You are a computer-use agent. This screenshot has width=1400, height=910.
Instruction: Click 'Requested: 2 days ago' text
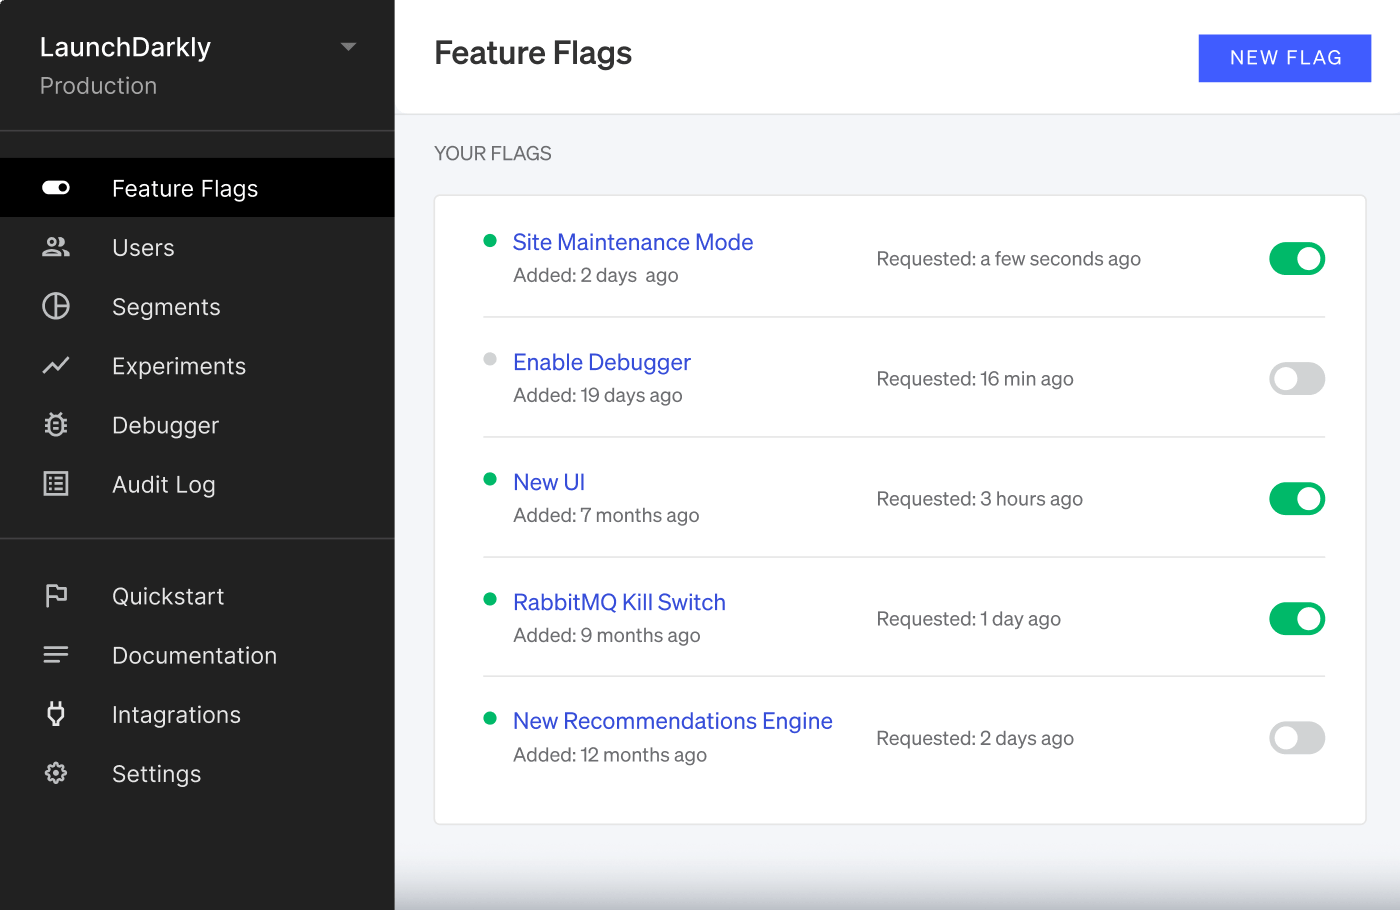[975, 738]
